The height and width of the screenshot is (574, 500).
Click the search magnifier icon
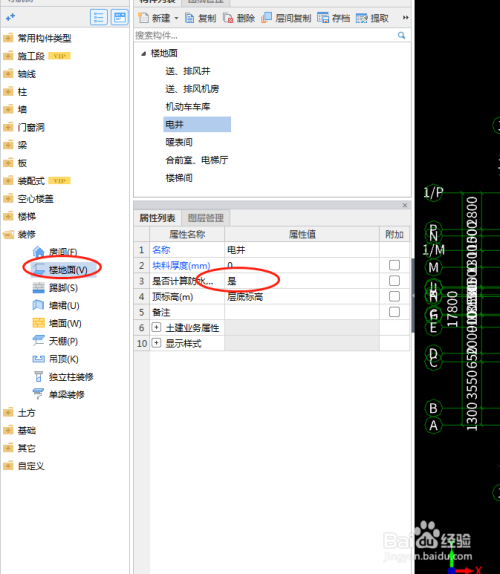(x=402, y=35)
